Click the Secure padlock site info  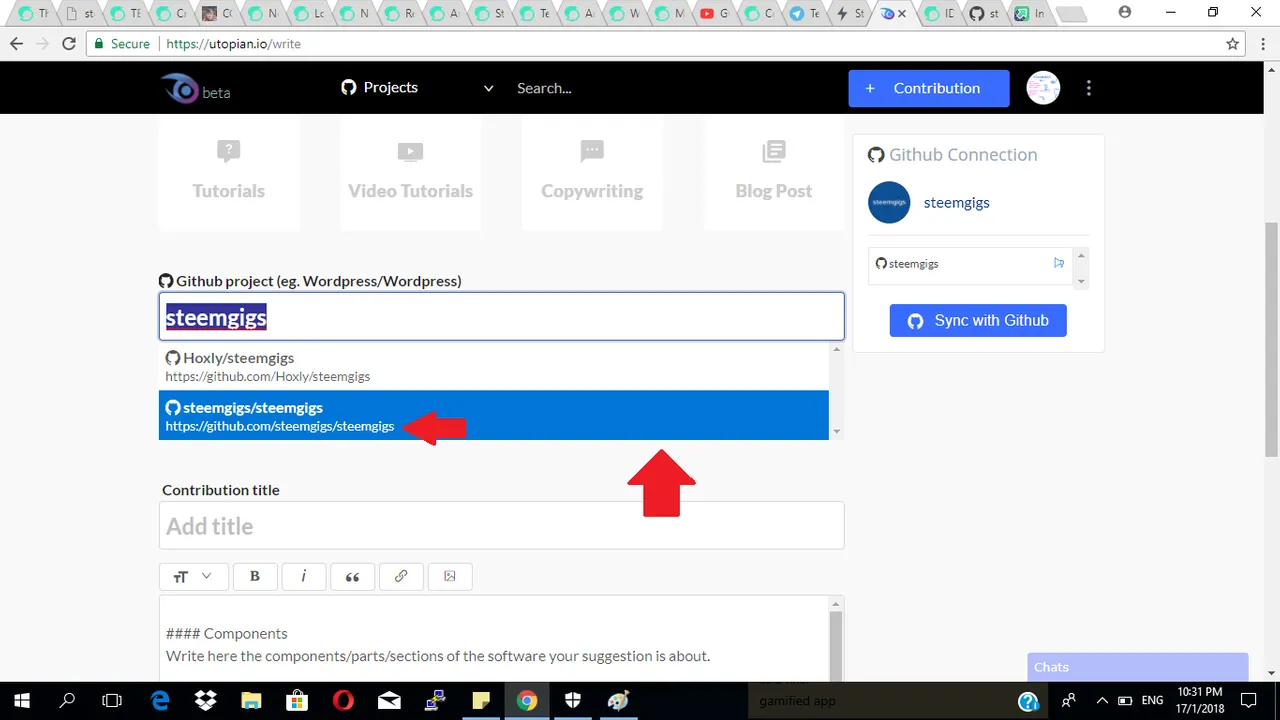[122, 44]
